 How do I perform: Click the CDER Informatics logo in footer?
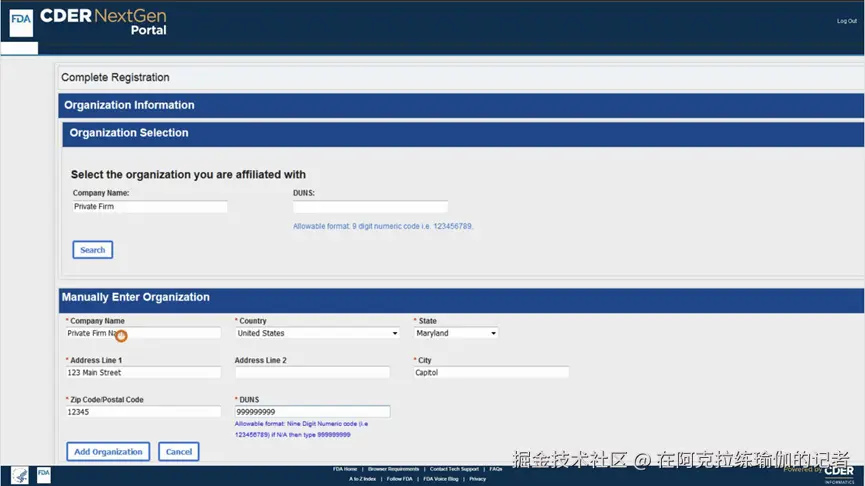pyautogui.click(x=839, y=474)
